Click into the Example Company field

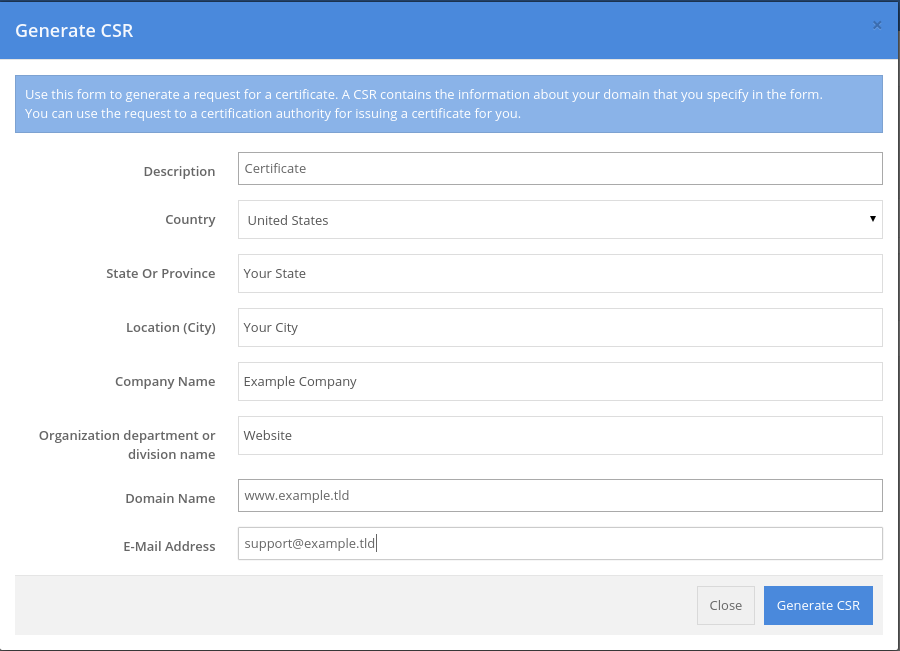pyautogui.click(x=560, y=381)
